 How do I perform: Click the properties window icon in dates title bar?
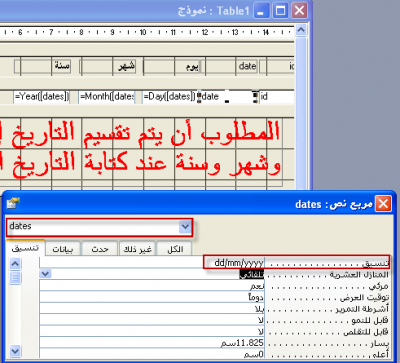click(13, 203)
